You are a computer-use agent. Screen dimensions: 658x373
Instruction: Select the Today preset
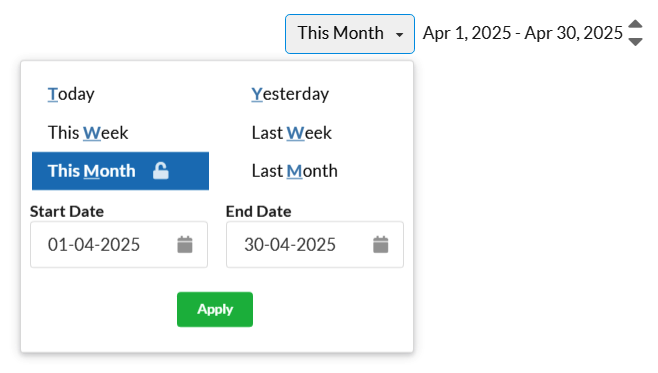pyautogui.click(x=71, y=94)
